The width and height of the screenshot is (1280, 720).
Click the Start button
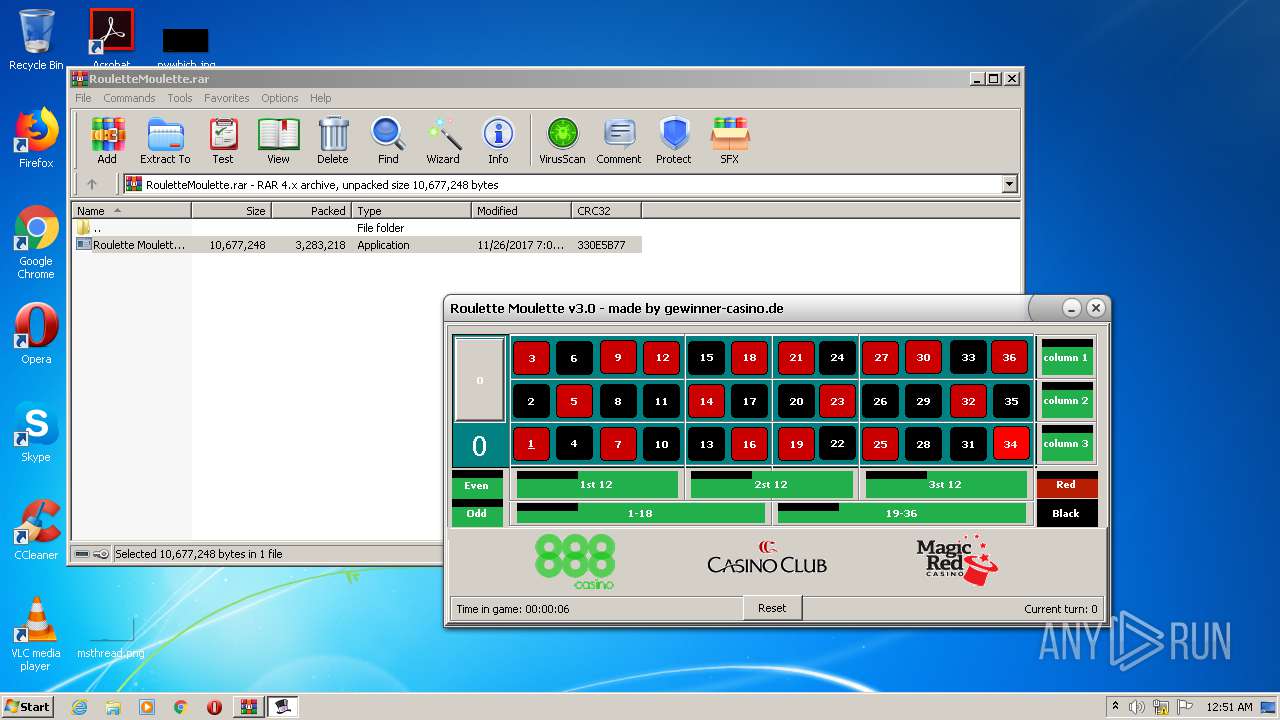(x=28, y=707)
